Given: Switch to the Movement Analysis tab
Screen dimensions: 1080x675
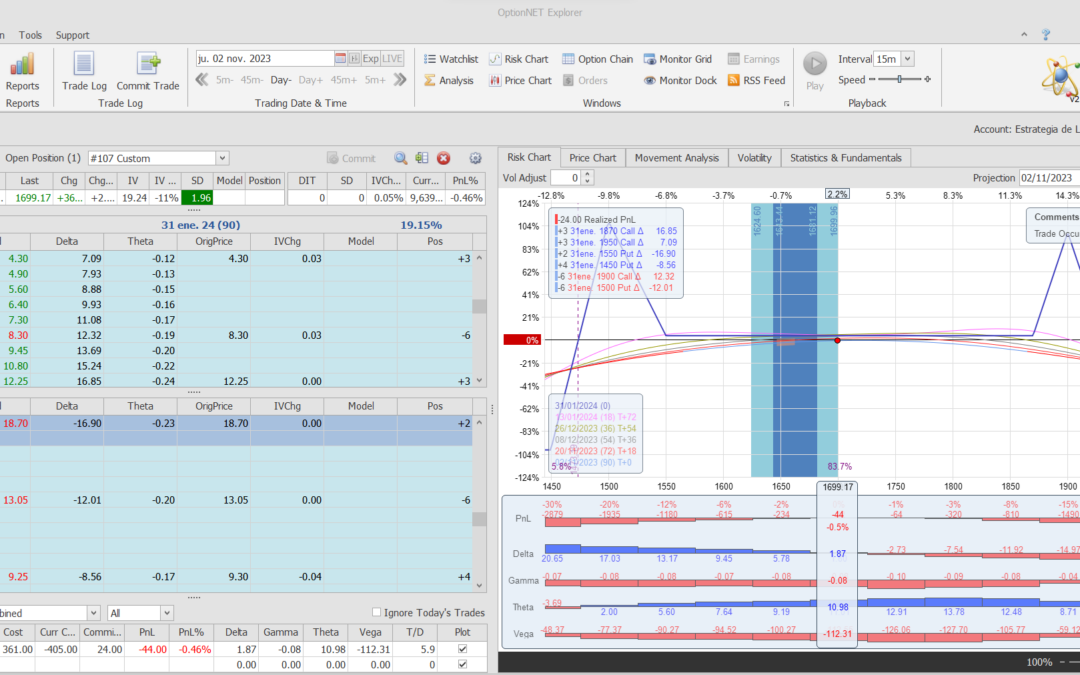Looking at the screenshot, I should [676, 157].
